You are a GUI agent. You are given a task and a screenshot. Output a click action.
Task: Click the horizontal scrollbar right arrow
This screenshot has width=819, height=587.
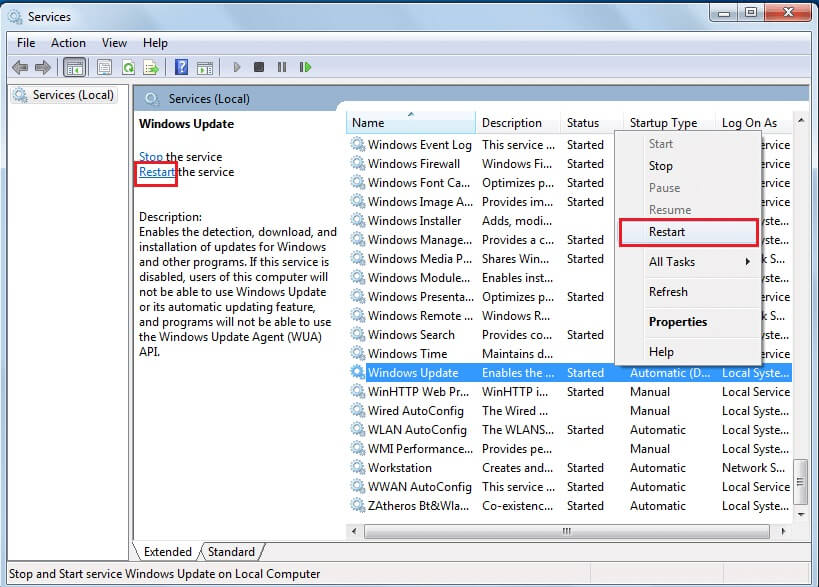click(783, 531)
